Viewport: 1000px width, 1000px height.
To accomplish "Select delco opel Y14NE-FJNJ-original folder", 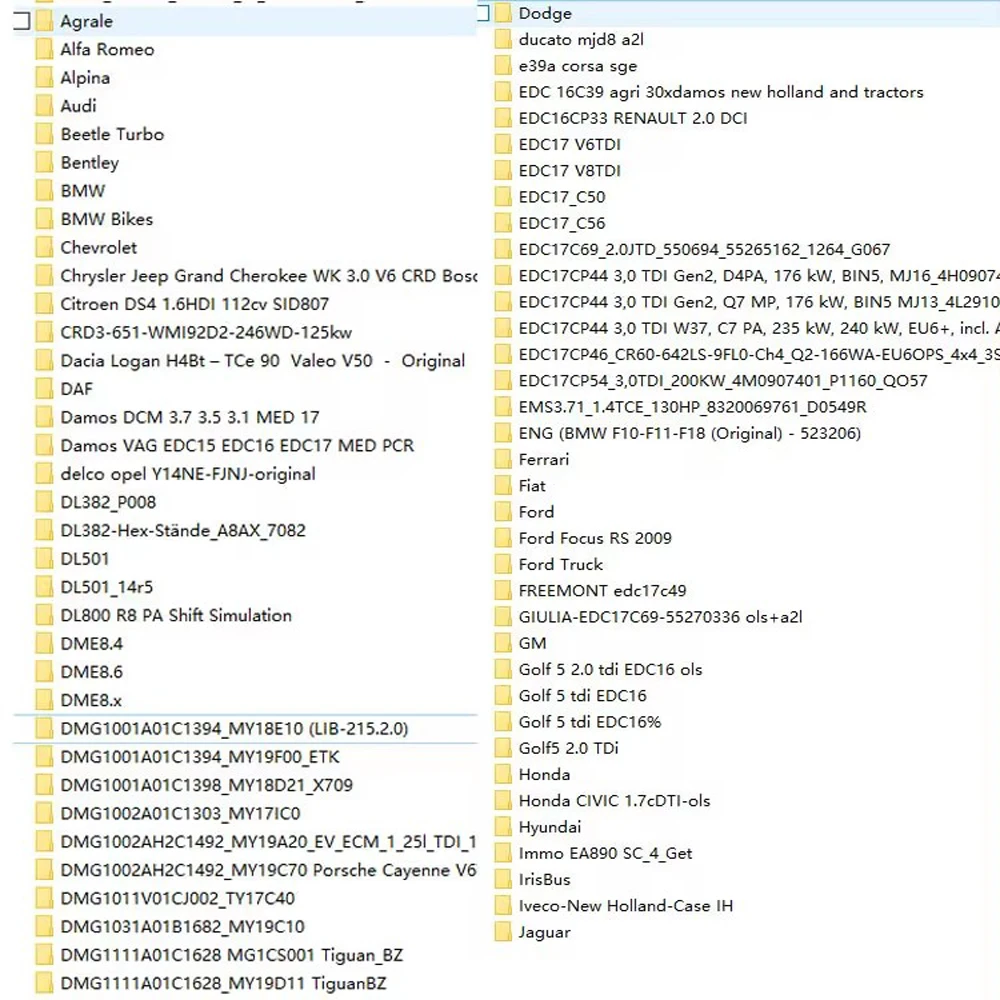I will [x=188, y=474].
